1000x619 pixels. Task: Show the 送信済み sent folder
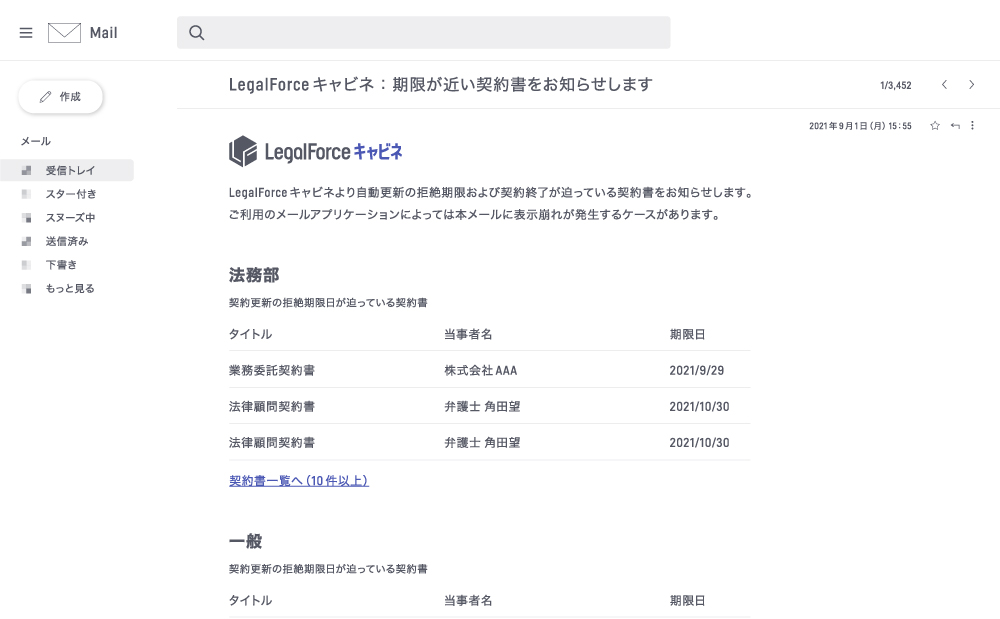(x=67, y=241)
